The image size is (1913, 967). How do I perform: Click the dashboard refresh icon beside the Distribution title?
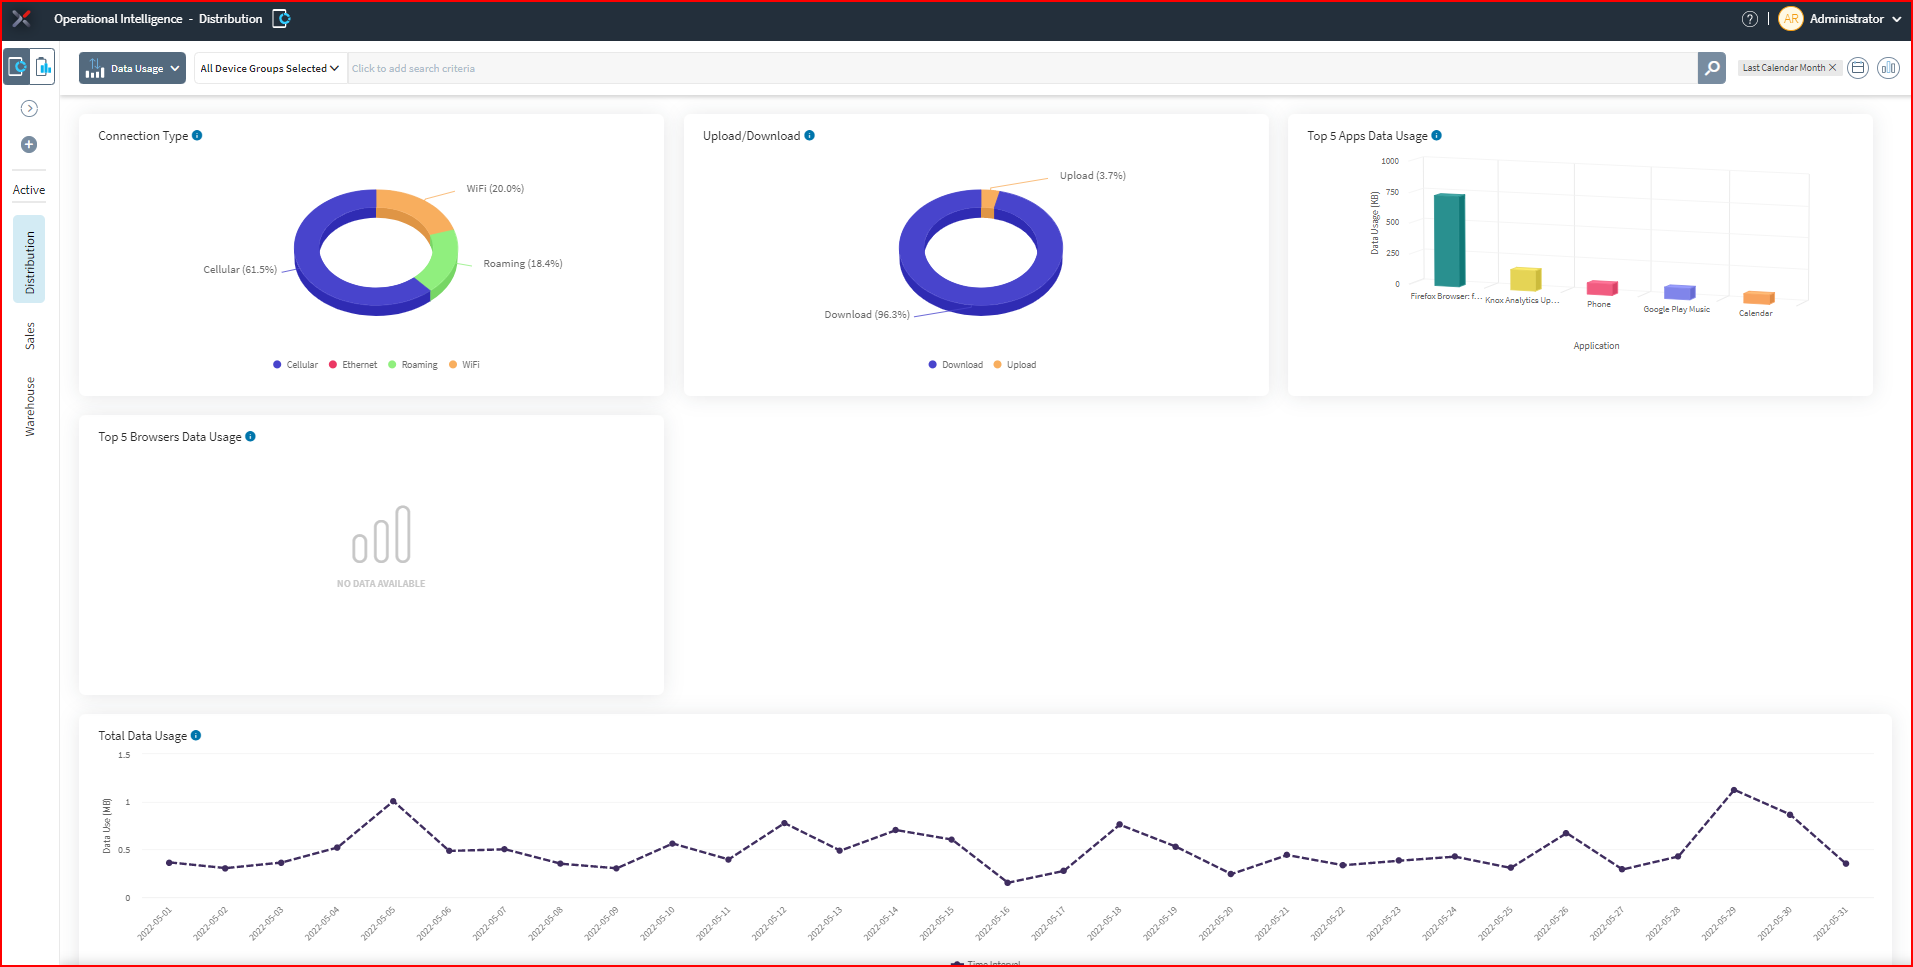(282, 19)
